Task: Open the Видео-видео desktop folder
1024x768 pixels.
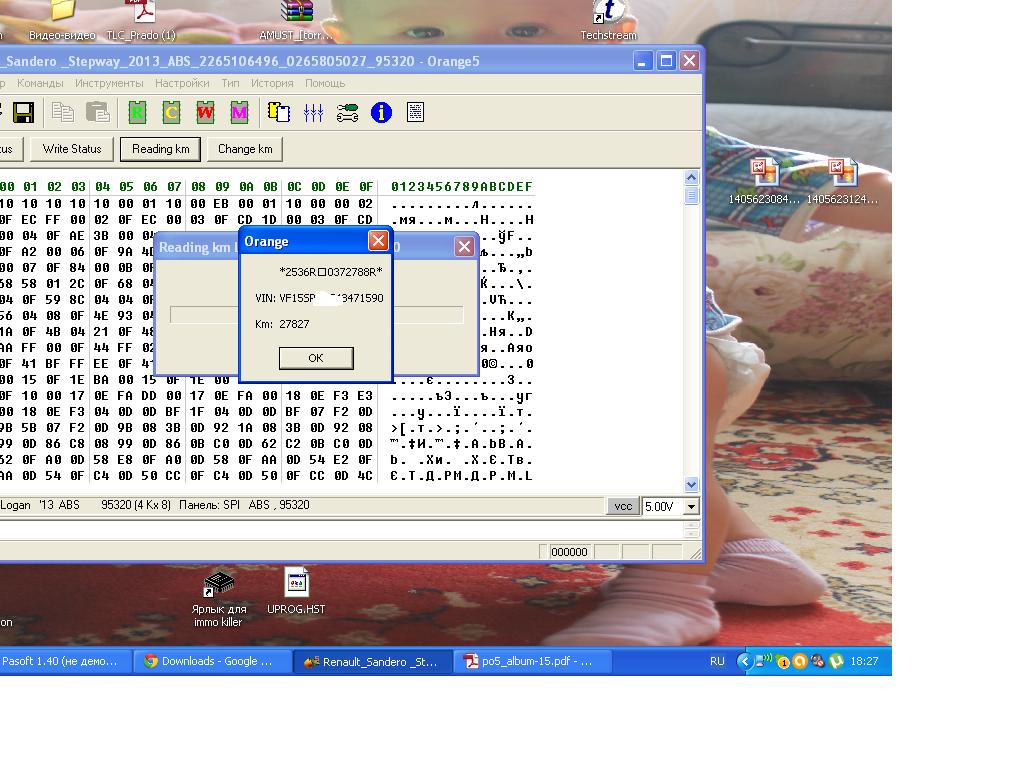Action: [x=63, y=20]
